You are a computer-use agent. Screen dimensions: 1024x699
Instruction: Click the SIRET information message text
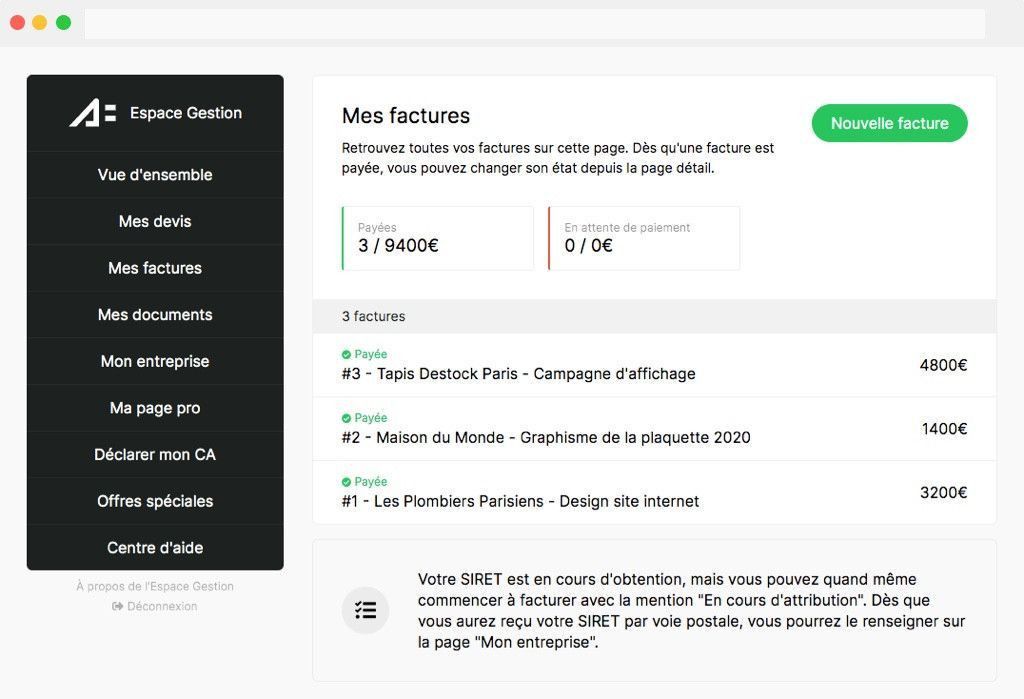[691, 611]
